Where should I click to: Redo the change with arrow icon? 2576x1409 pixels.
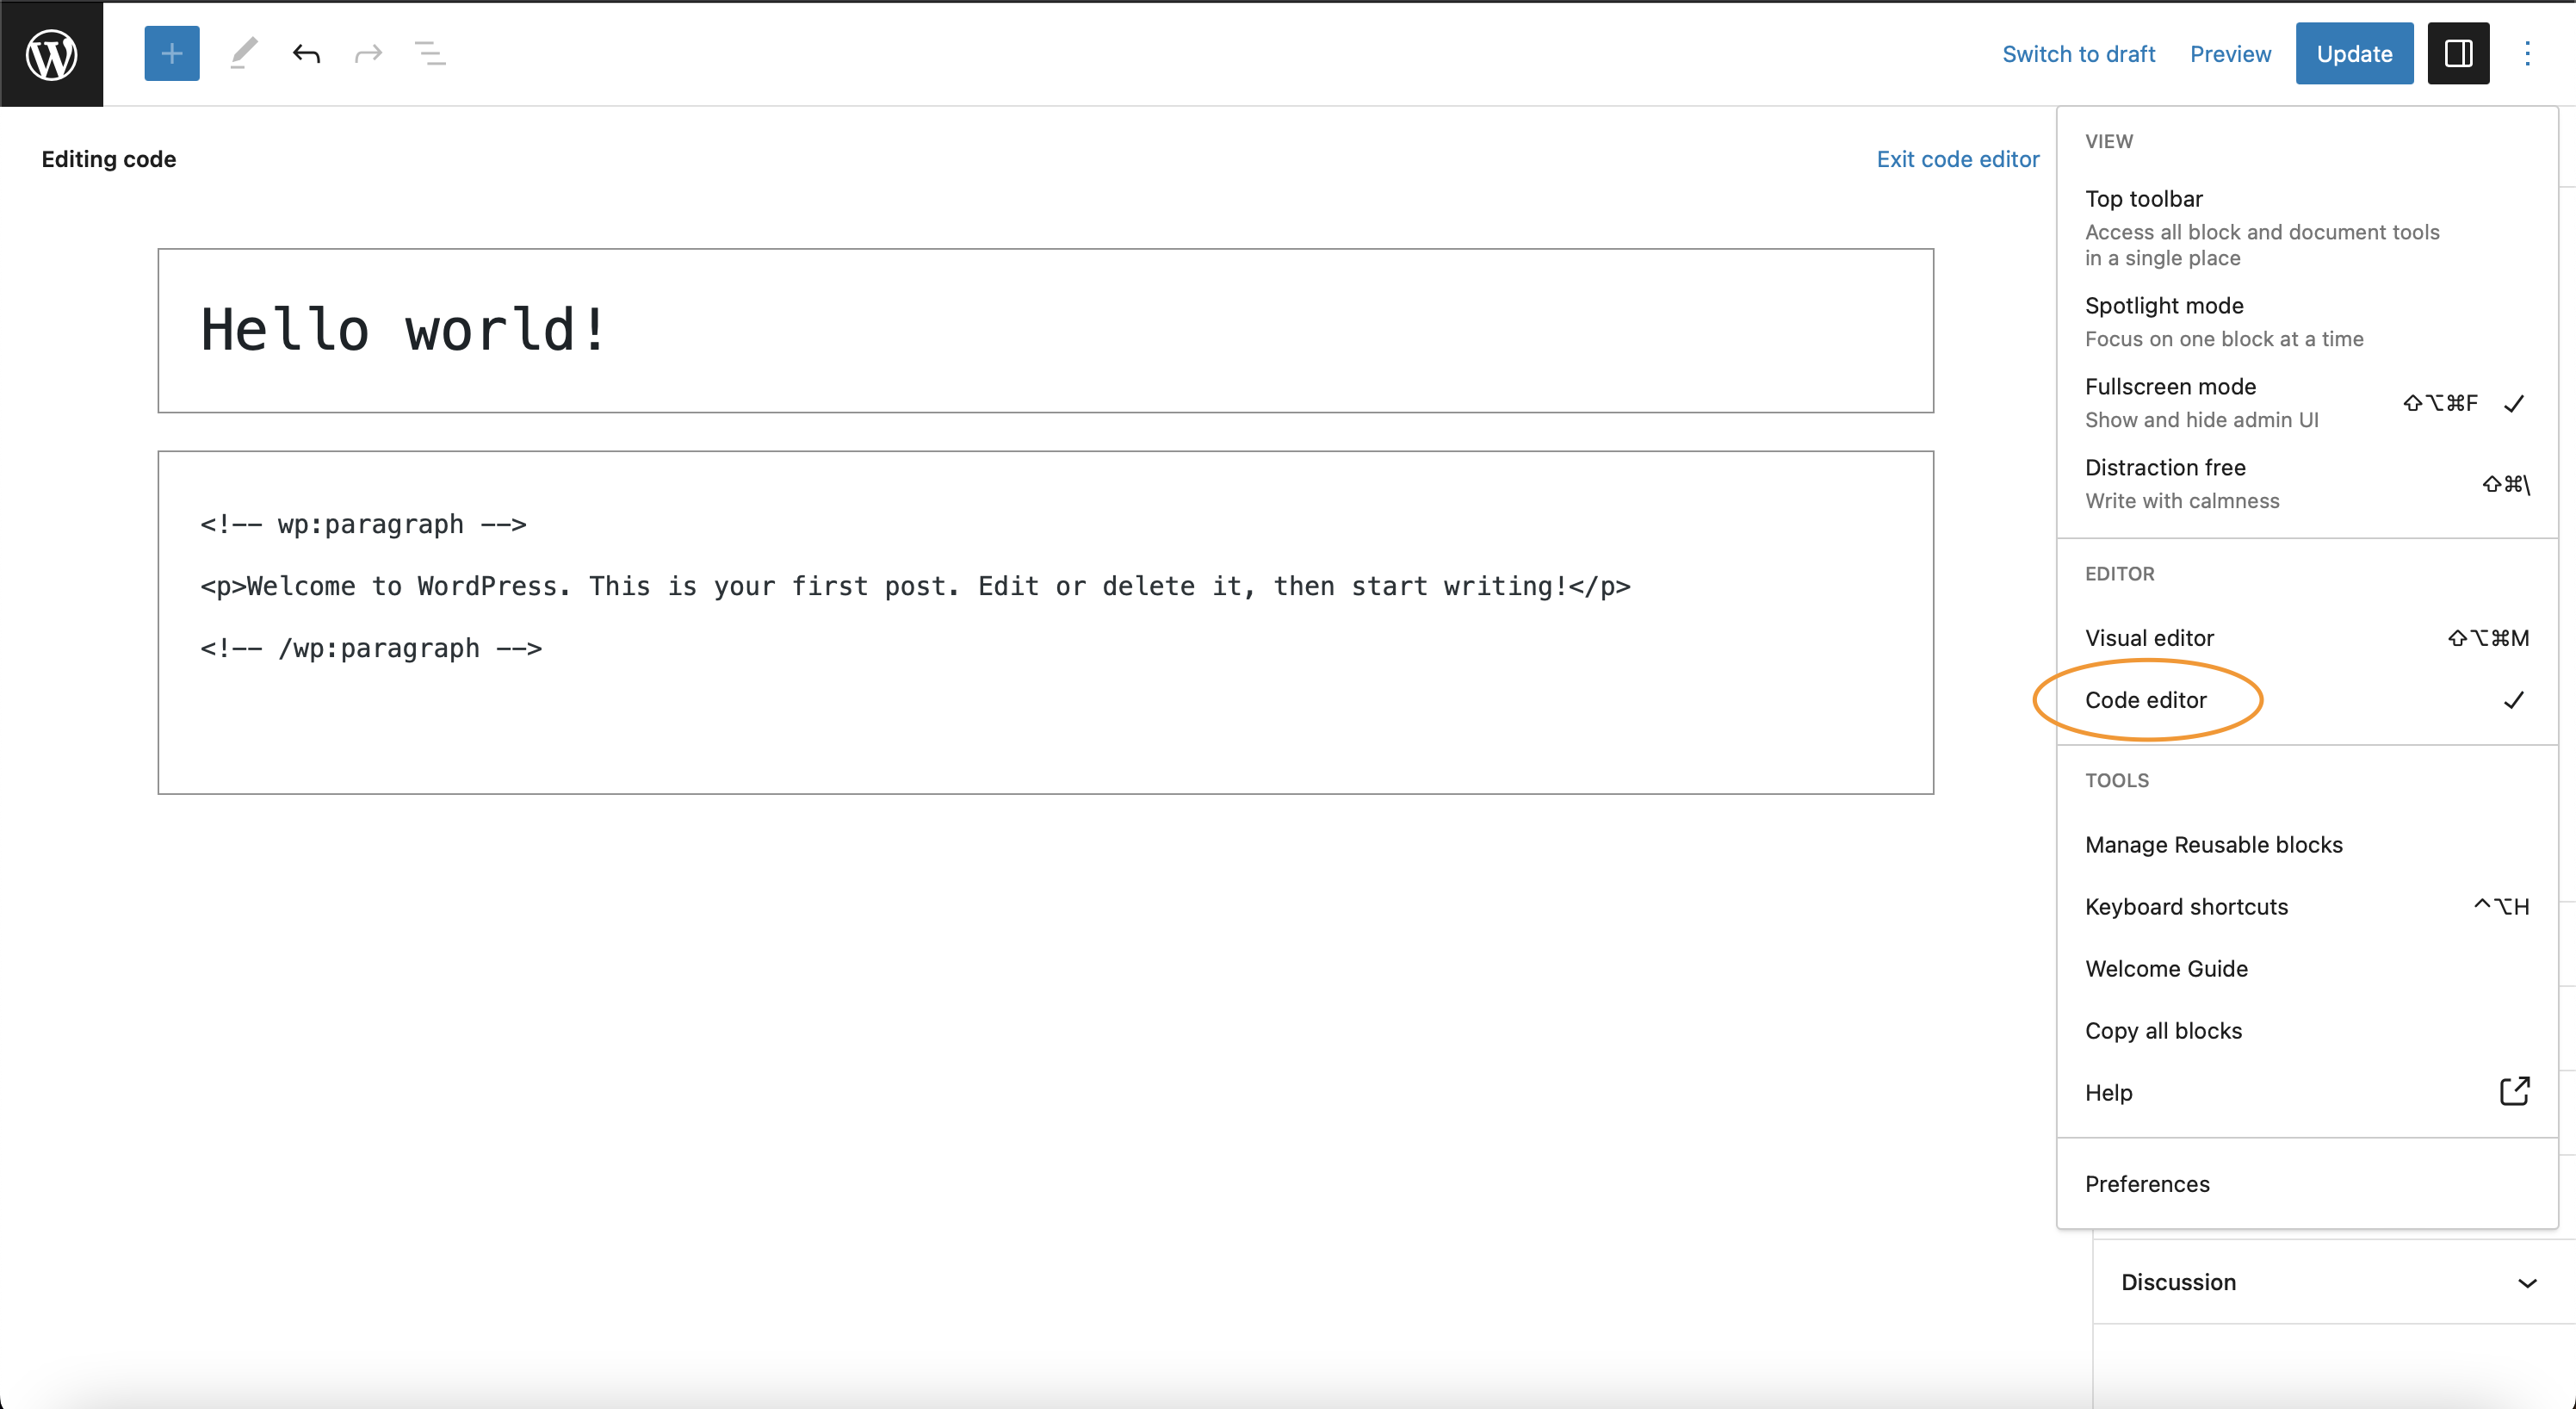point(368,54)
